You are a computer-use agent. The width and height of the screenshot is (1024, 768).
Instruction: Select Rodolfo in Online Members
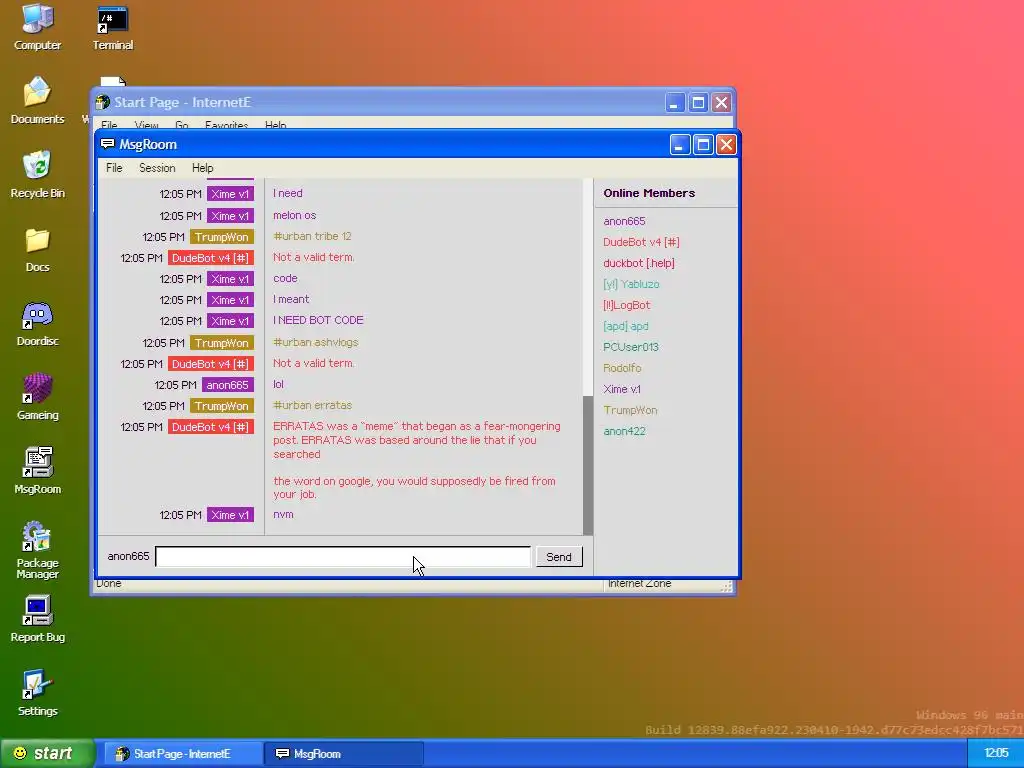point(622,368)
